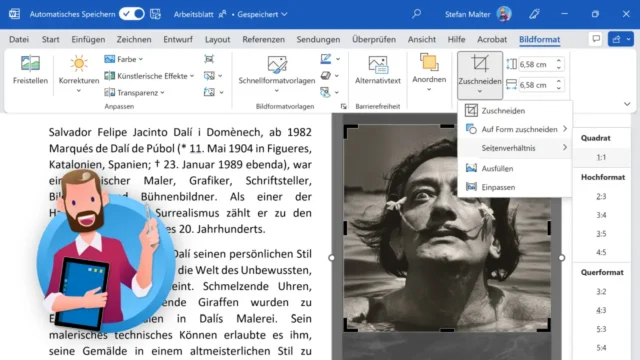
Task: Click the Word app icon
Action: click(15, 14)
